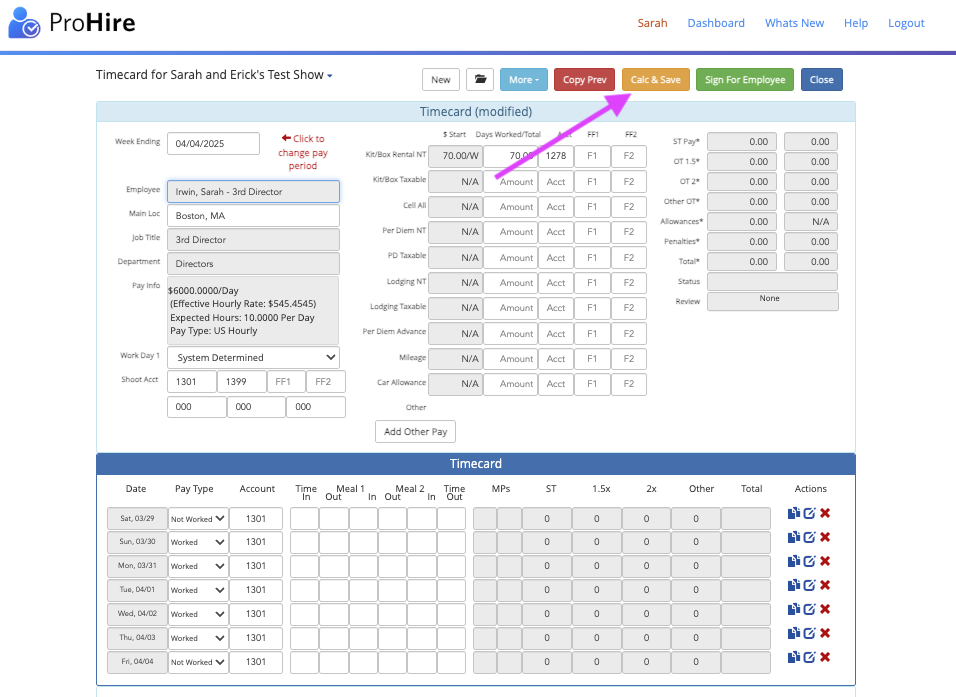Image resolution: width=956 pixels, height=697 pixels.
Task: Click the Calc & Save button
Action: pyautogui.click(x=655, y=79)
